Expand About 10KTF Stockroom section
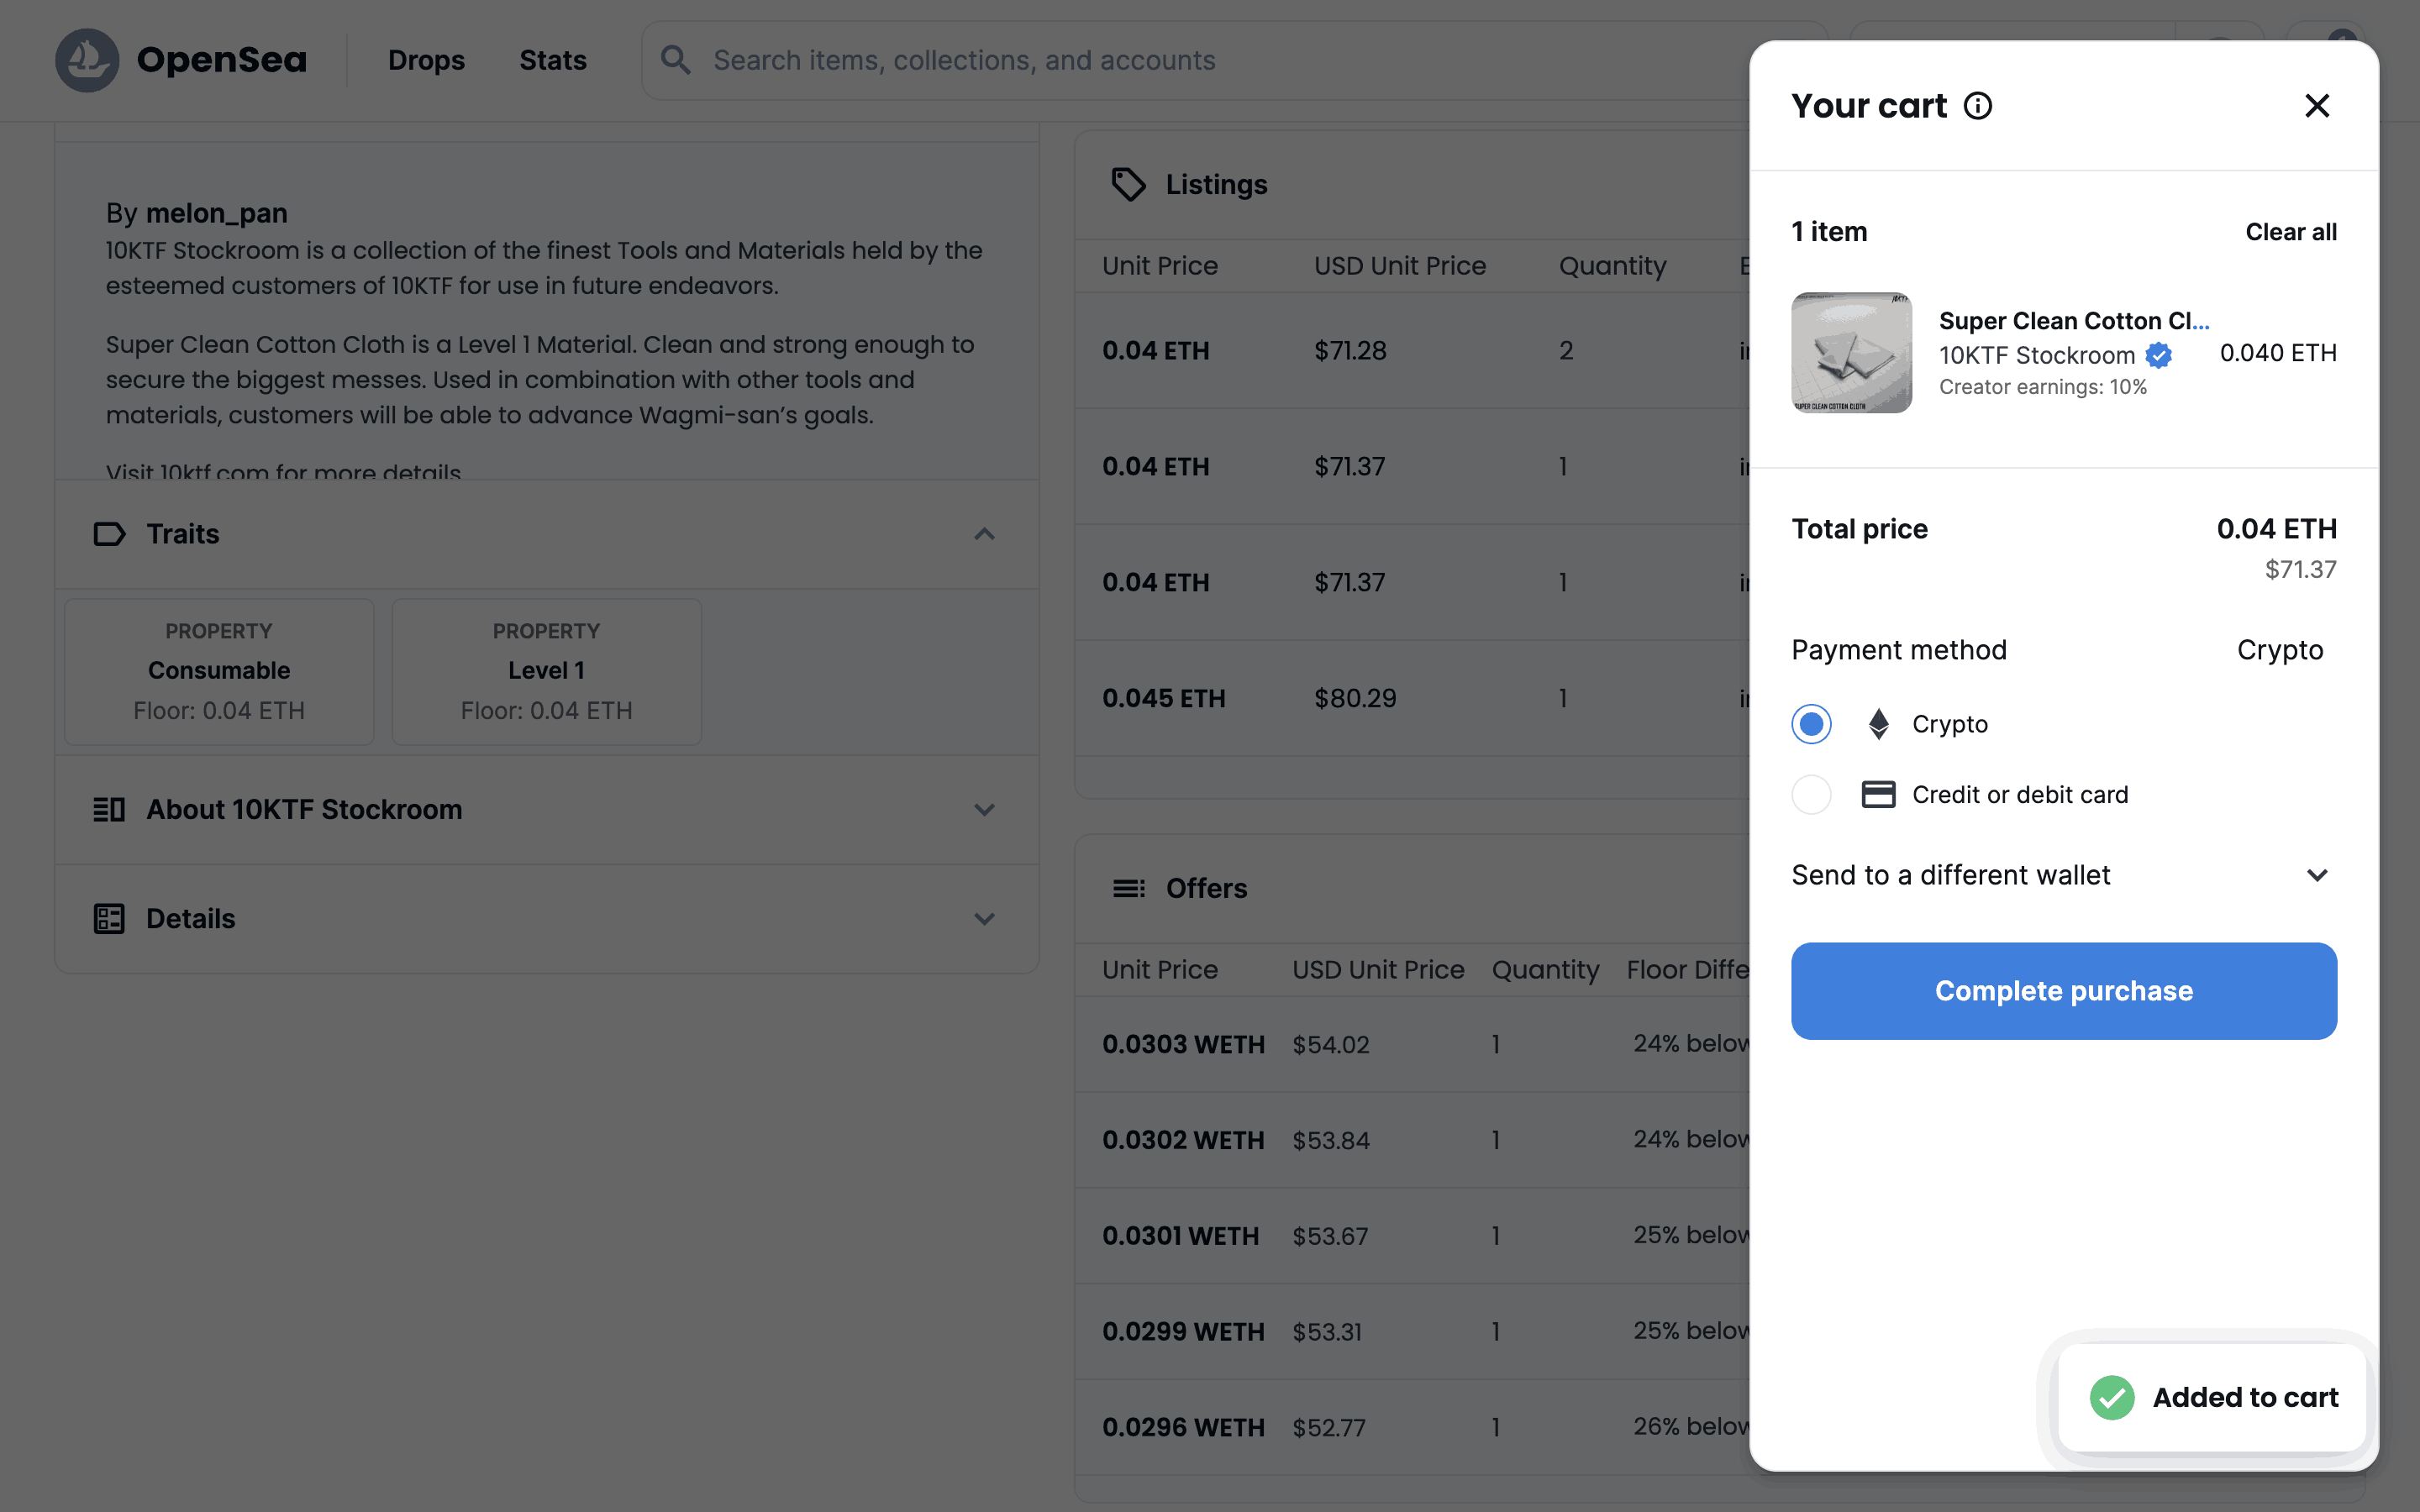 984,809
